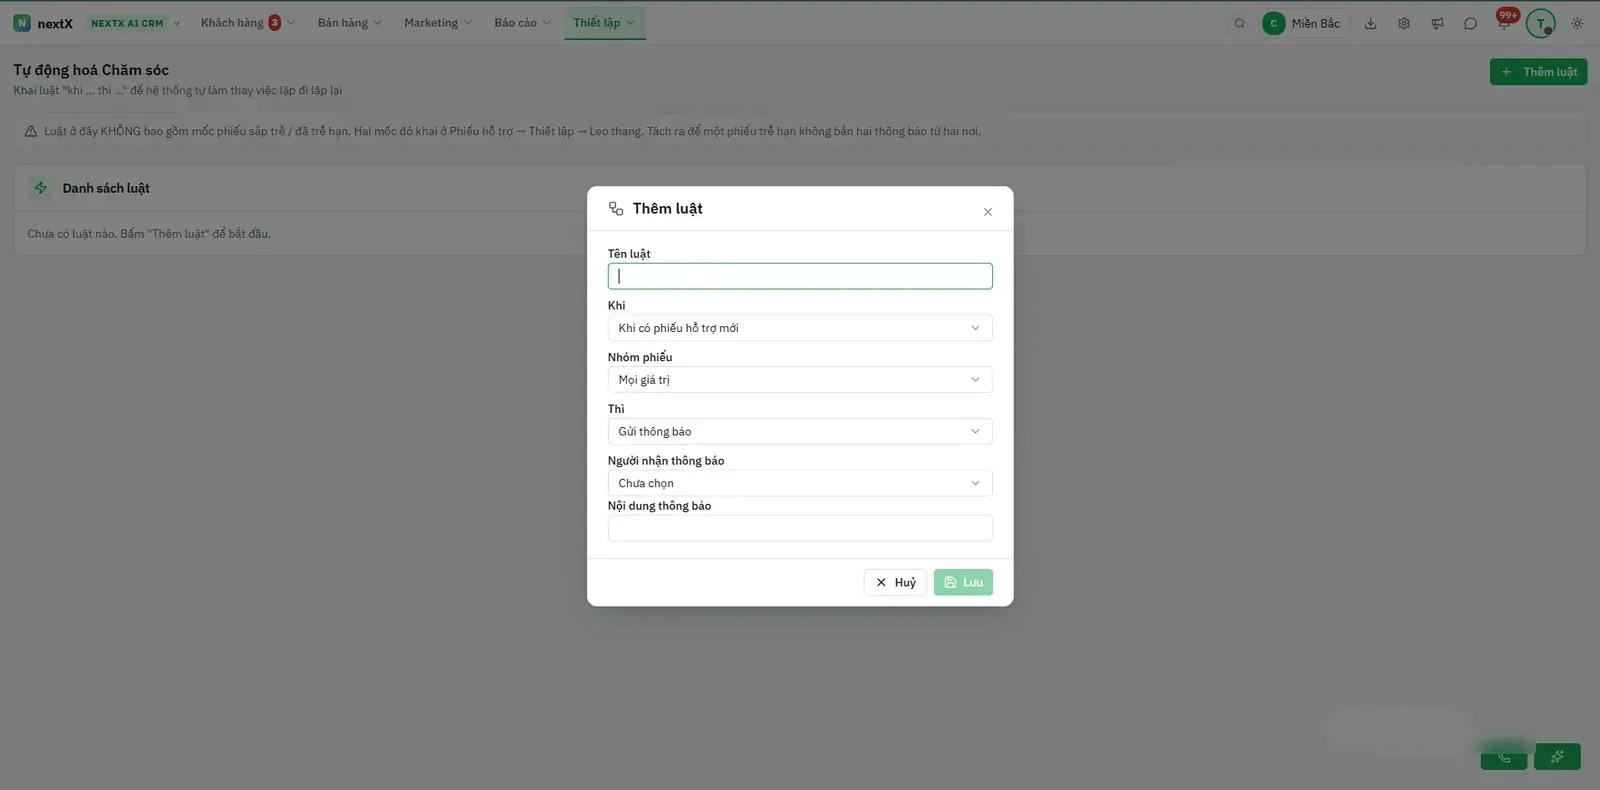This screenshot has height=790, width=1600.
Task: Click the download icon in header
Action: (1370, 23)
